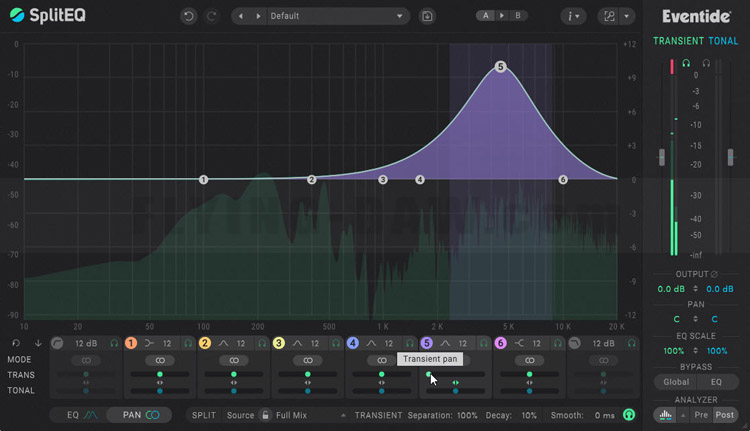
Task: Change band 6 high-shelf filter shape
Action: click(x=519, y=343)
